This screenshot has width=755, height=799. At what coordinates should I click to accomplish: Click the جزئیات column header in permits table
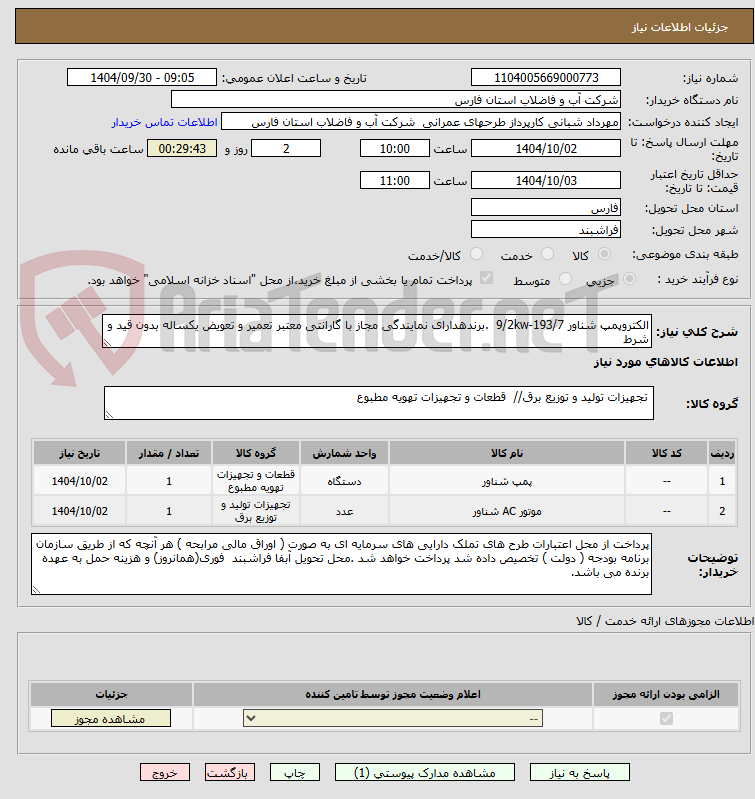coord(111,695)
